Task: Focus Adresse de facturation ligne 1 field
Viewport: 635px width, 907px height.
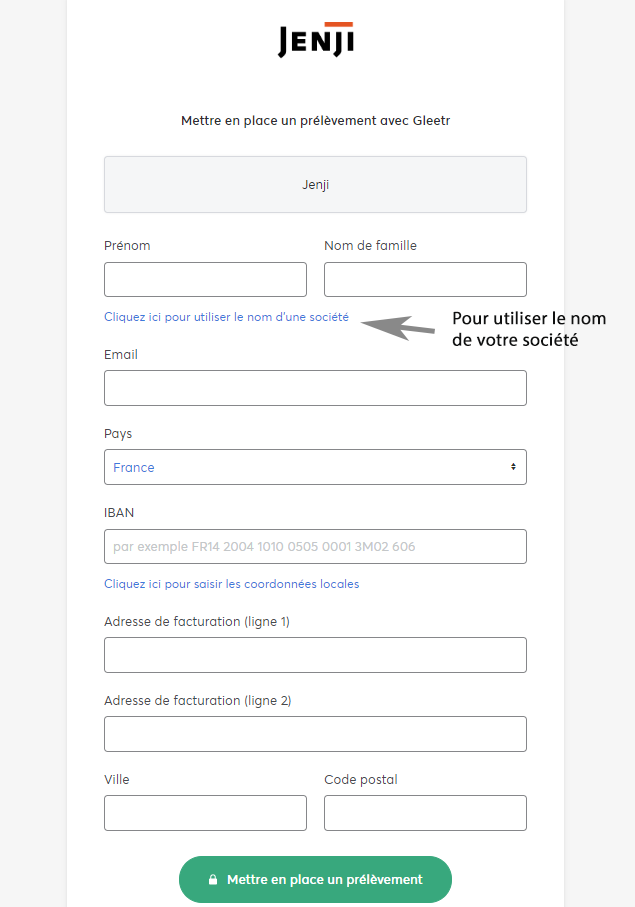Action: (315, 655)
